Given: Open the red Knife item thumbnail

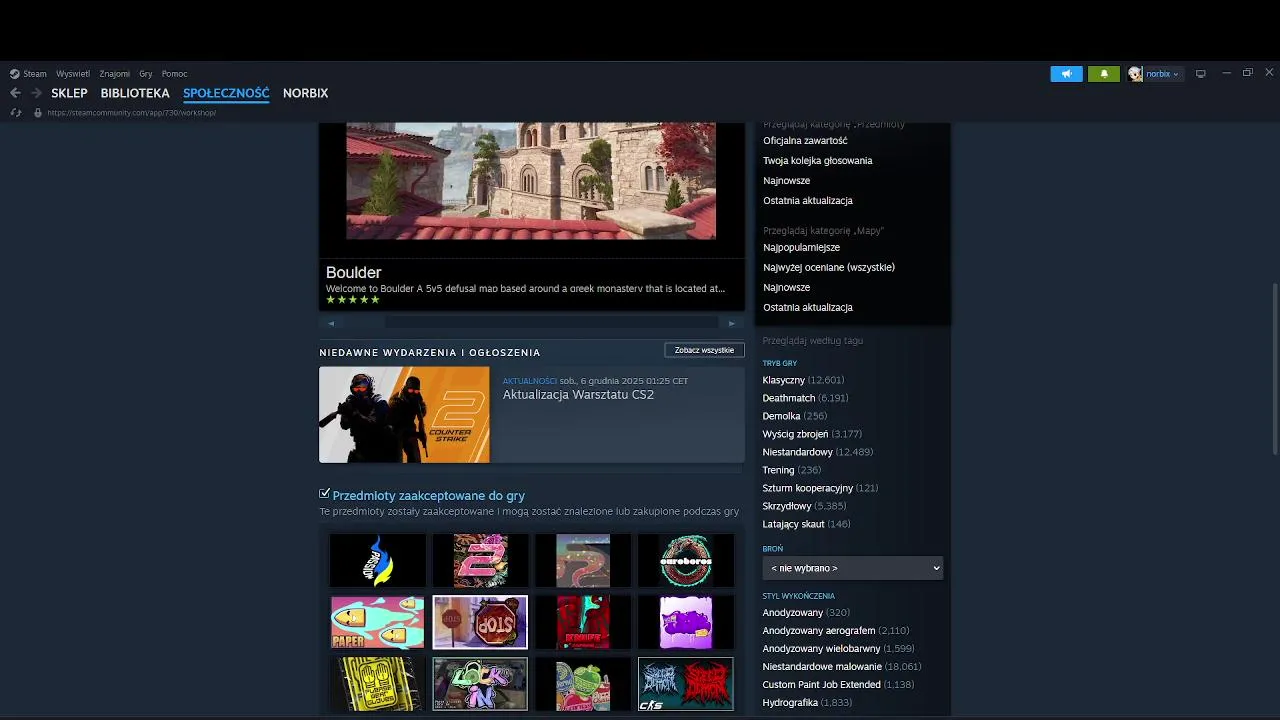Looking at the screenshot, I should click(583, 622).
